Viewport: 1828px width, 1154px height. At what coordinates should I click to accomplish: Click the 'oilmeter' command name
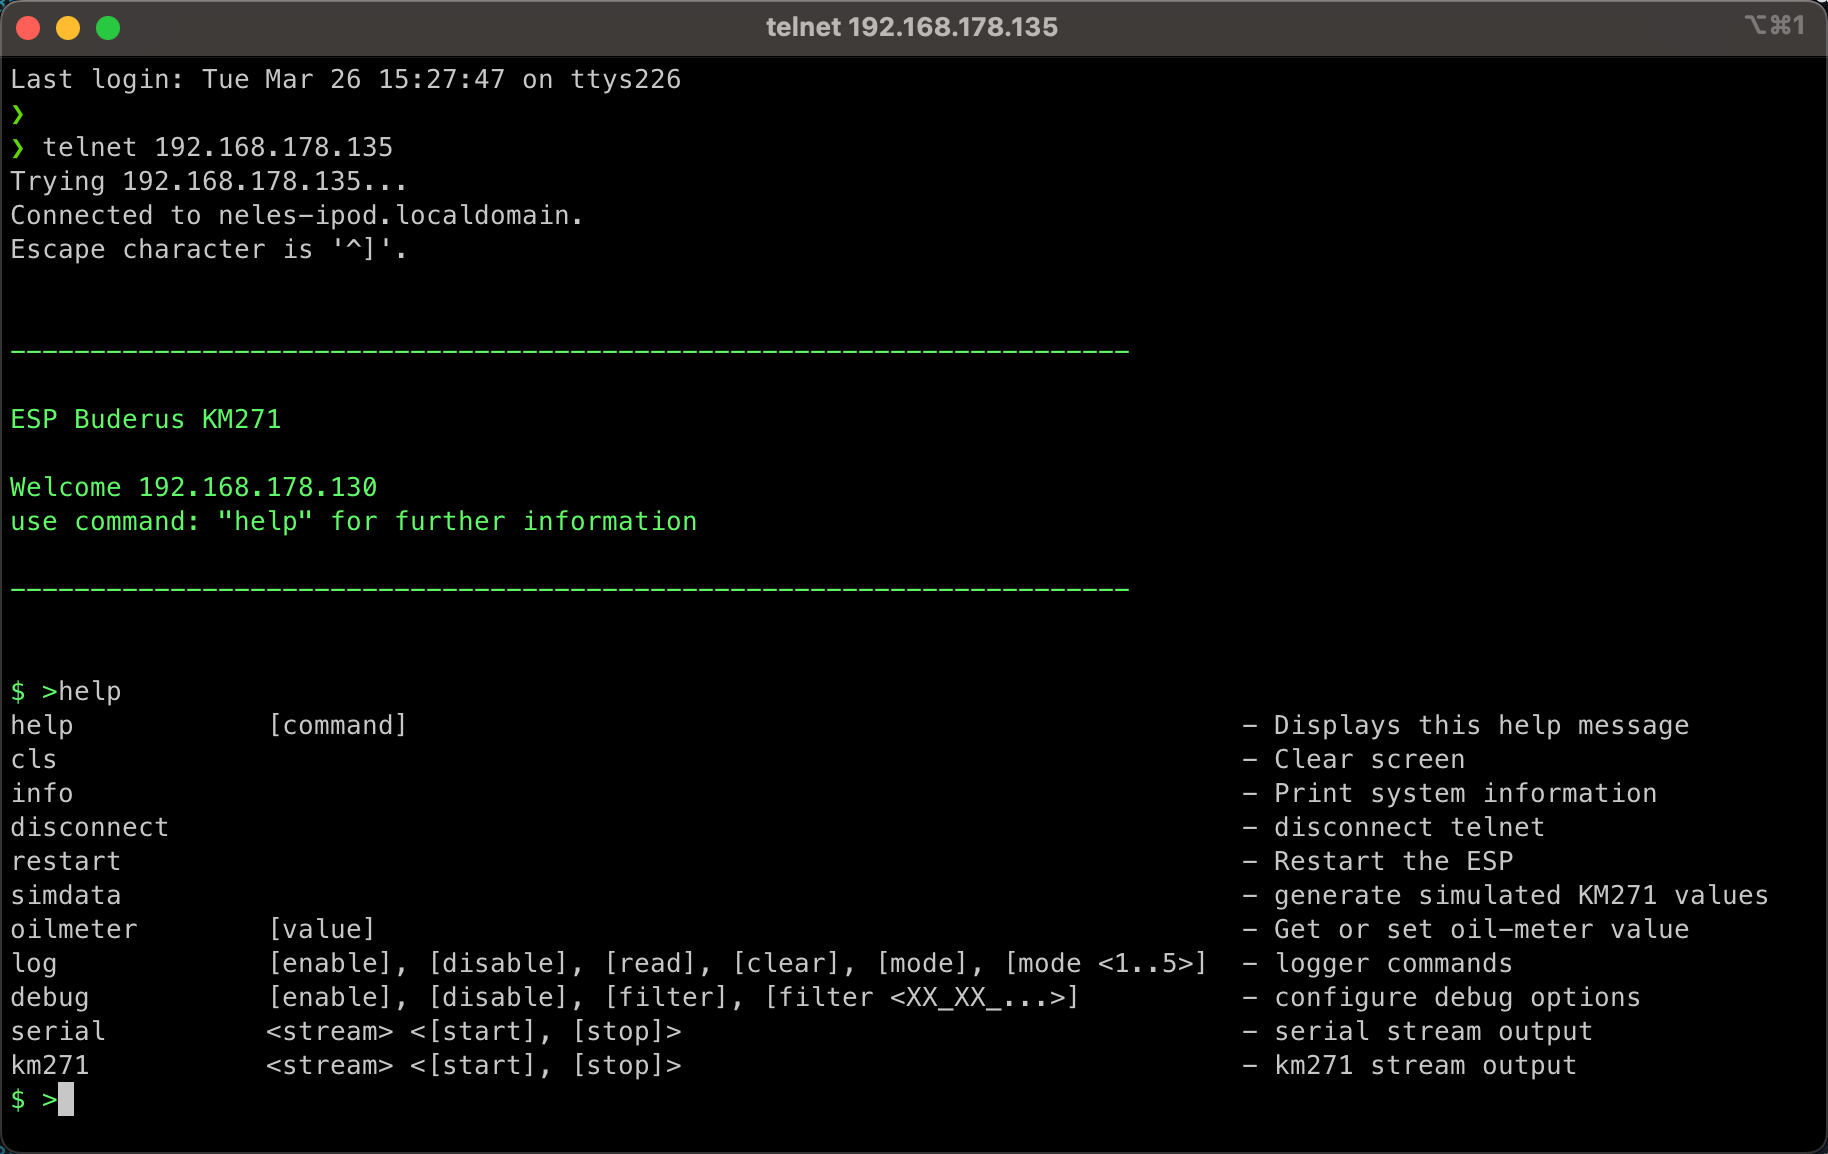pyautogui.click(x=74, y=929)
